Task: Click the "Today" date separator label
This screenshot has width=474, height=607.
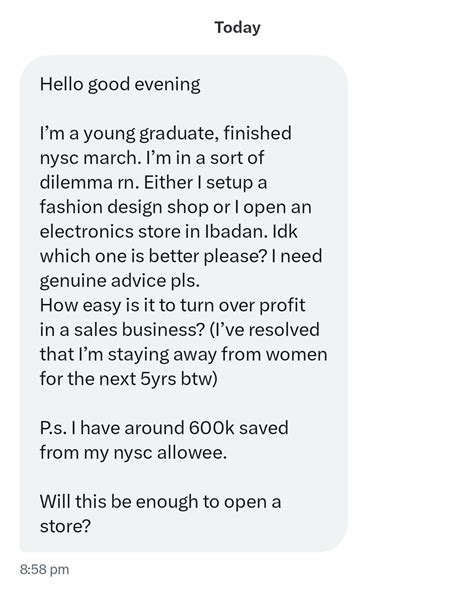Action: pos(237,27)
